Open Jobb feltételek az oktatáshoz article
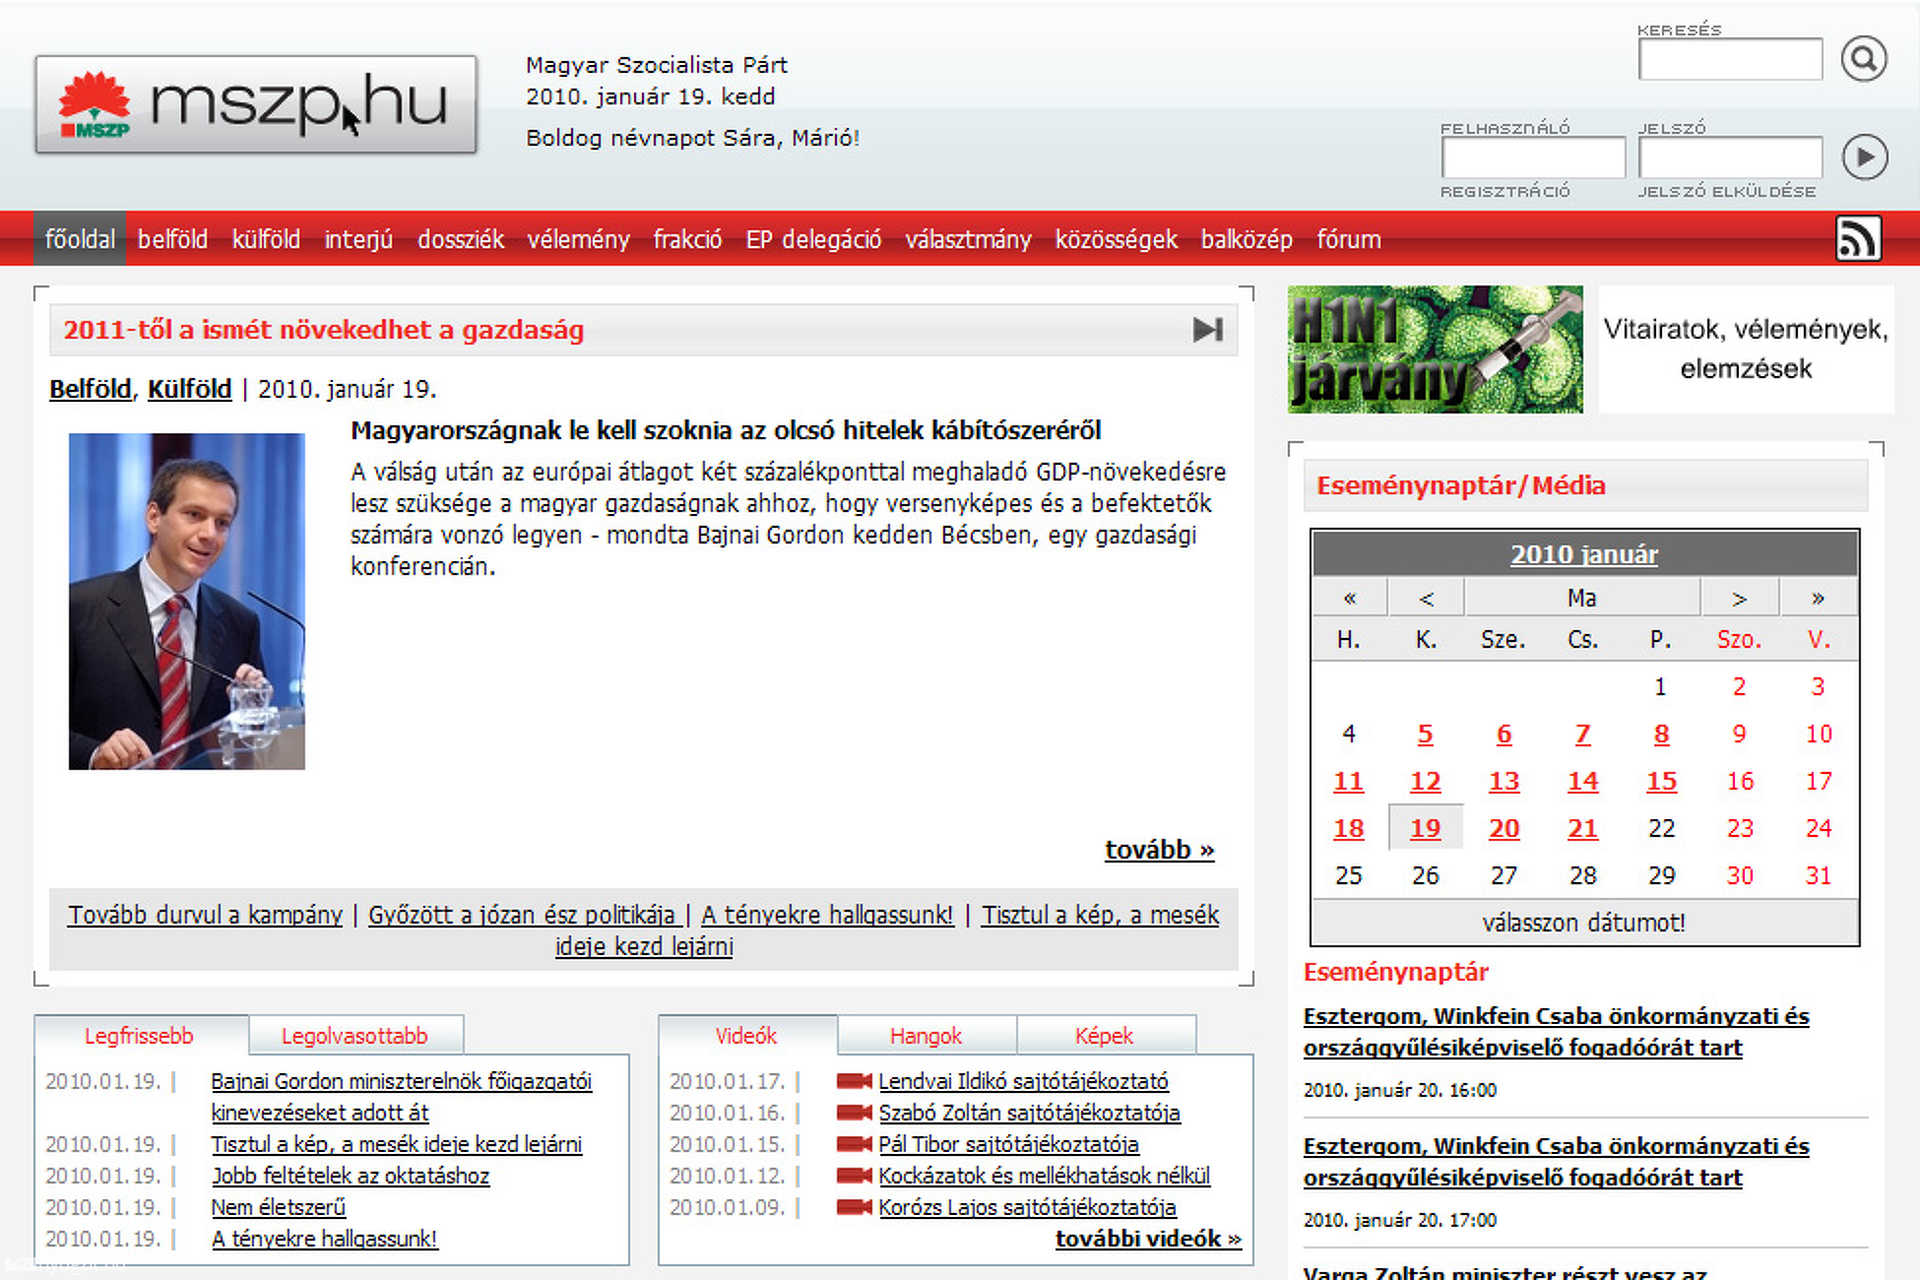This screenshot has width=1920, height=1280. pyautogui.click(x=350, y=1176)
